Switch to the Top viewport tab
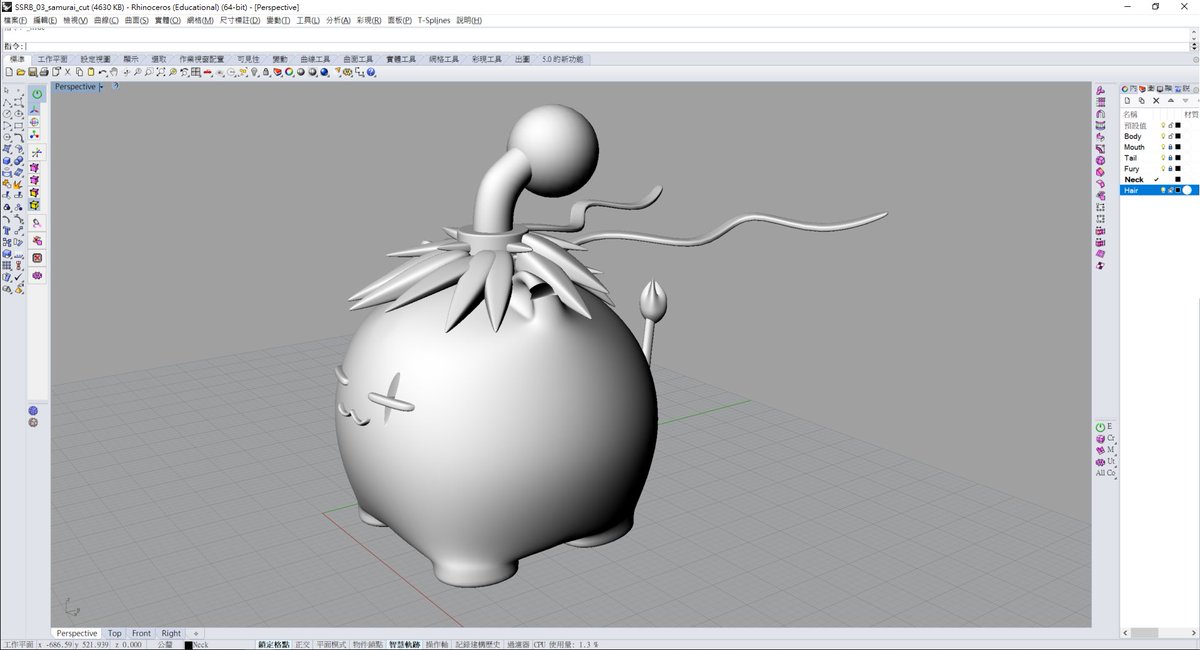 pos(115,633)
